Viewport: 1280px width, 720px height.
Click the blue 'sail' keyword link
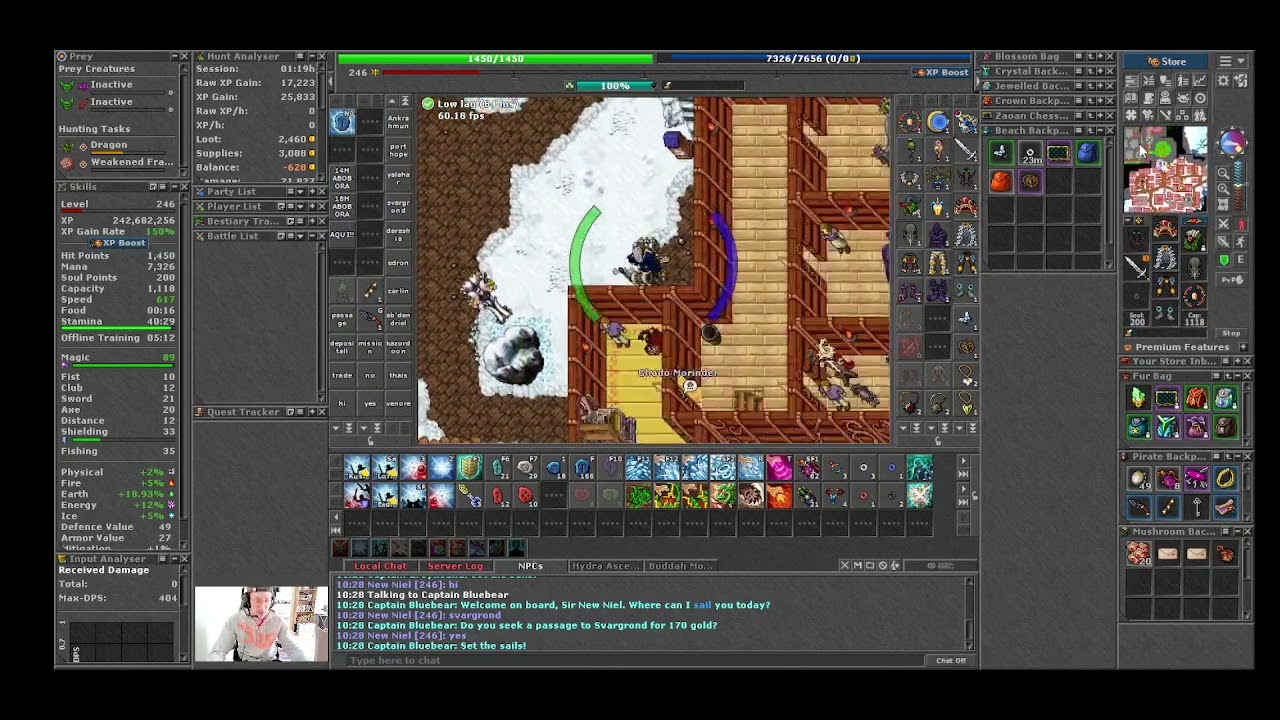click(702, 605)
